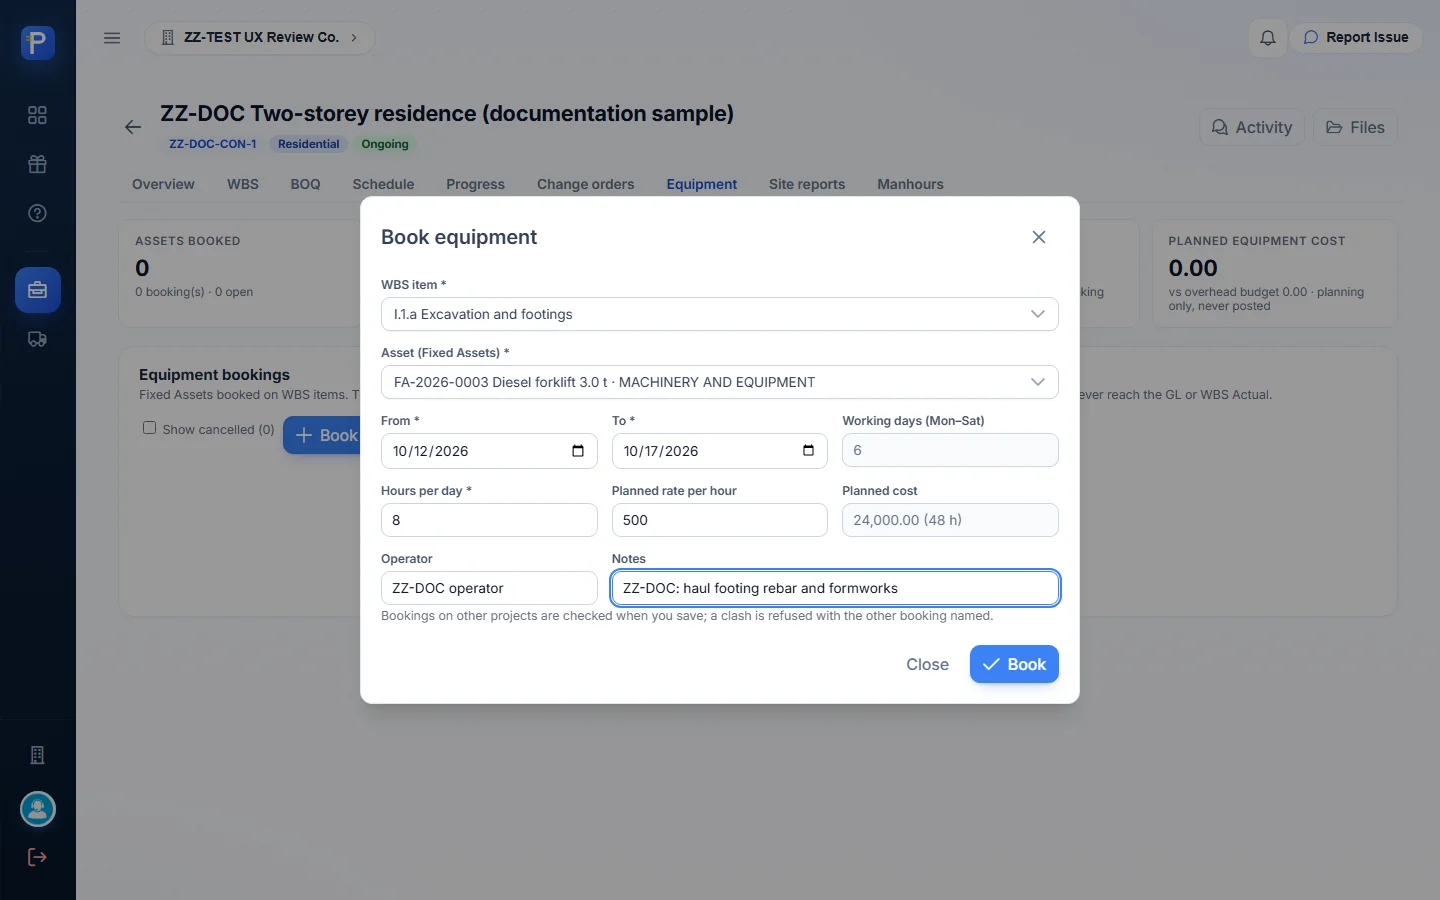Click the logout icon in sidebar
Viewport: 1440px width, 900px height.
point(38,857)
